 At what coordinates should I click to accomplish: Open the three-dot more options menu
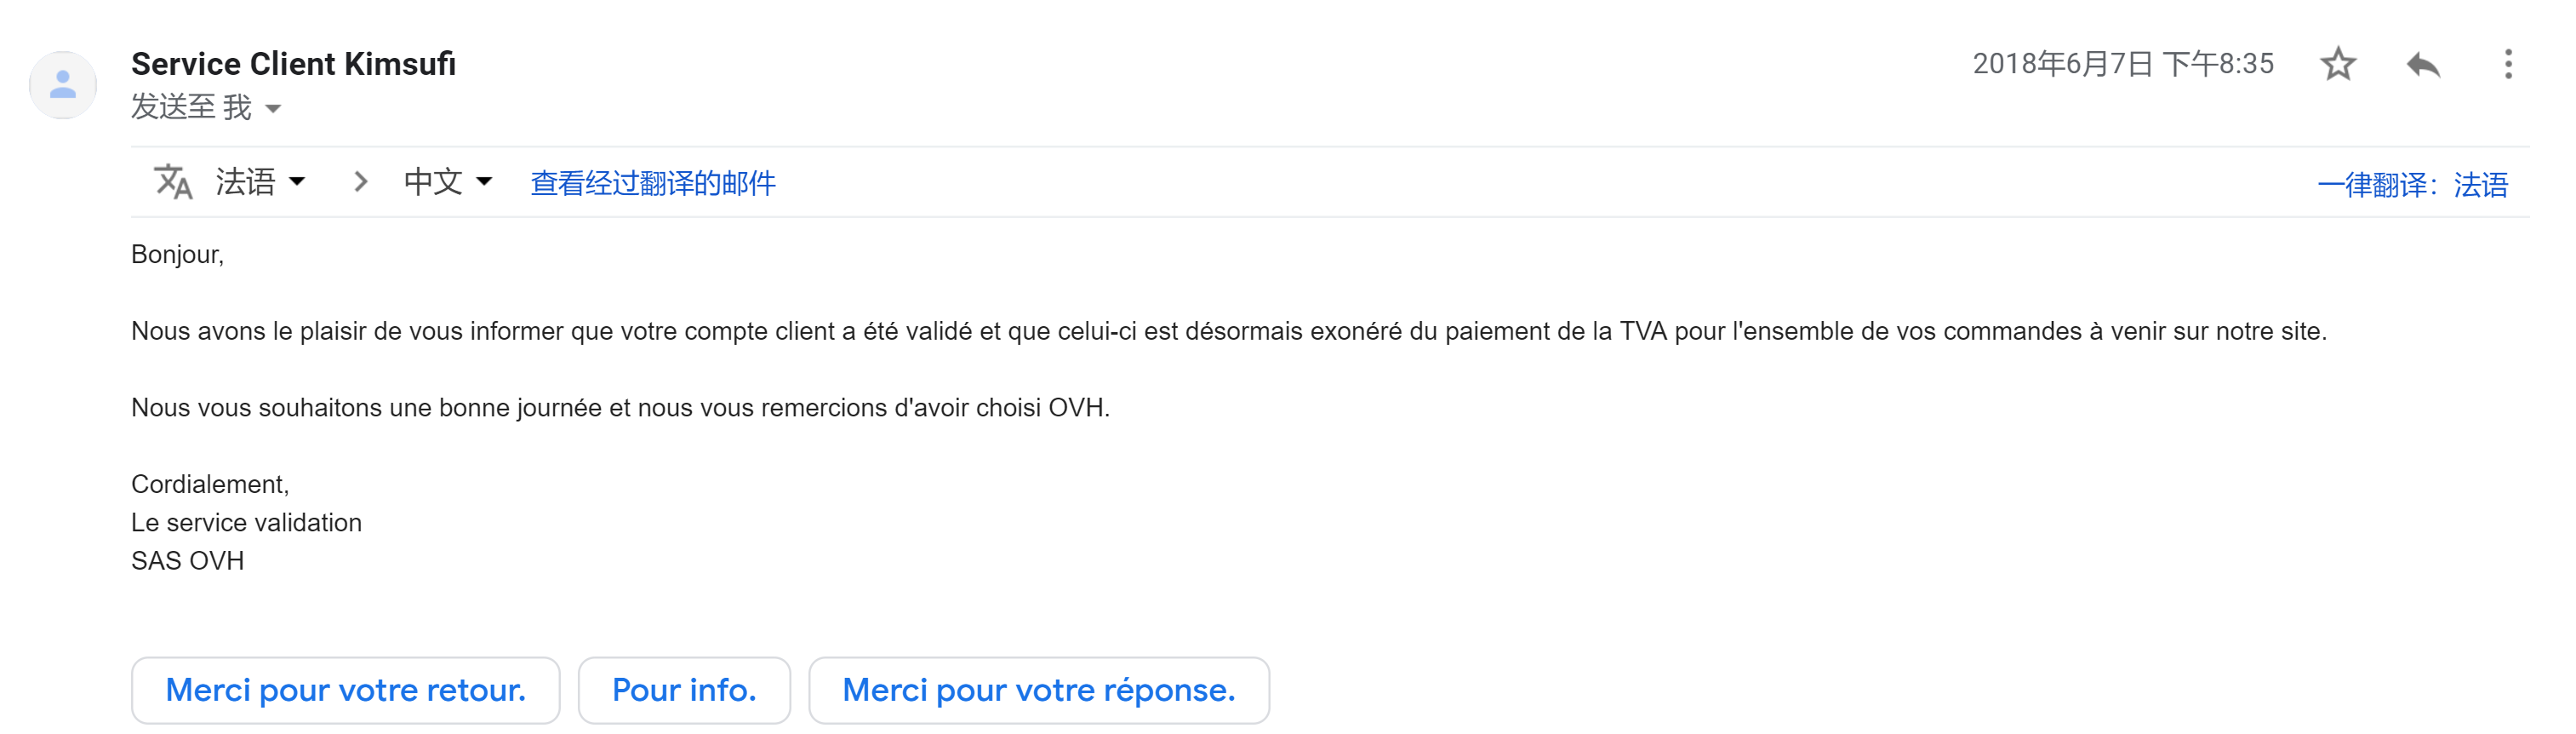2507,65
